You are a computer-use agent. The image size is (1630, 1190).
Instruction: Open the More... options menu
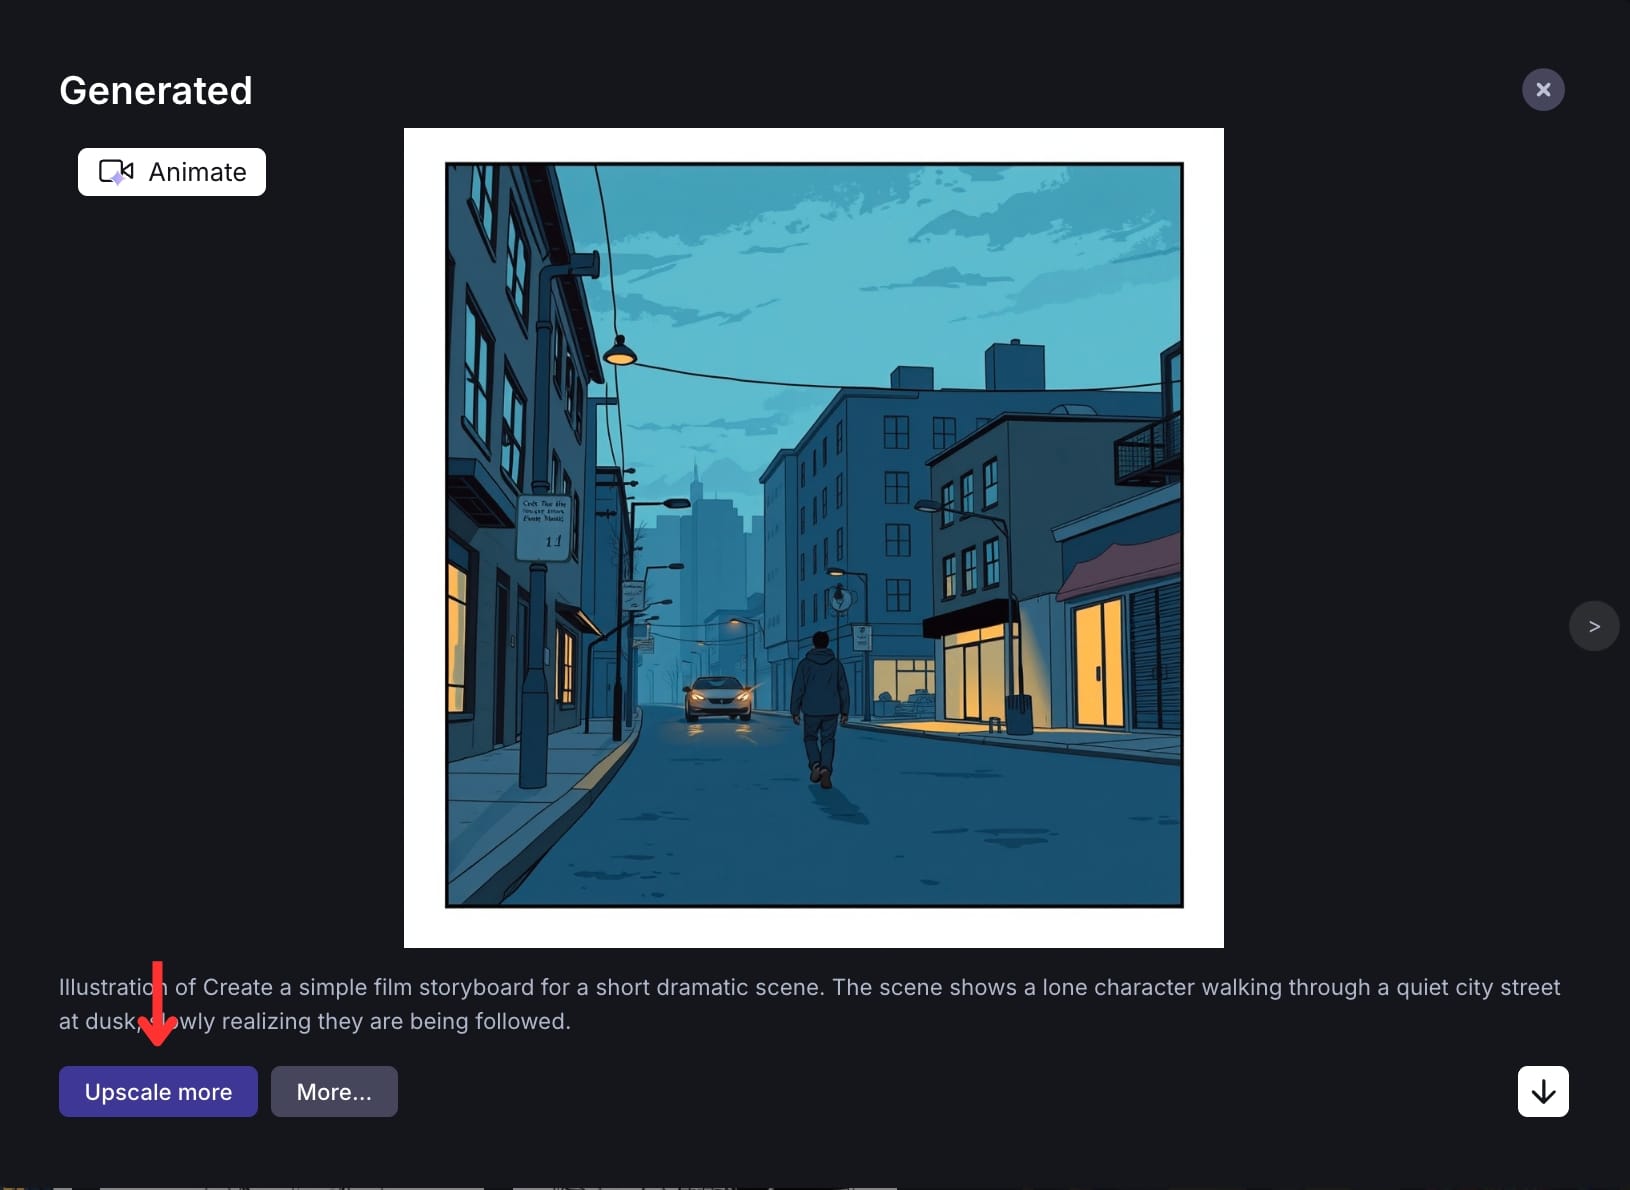tap(334, 1091)
